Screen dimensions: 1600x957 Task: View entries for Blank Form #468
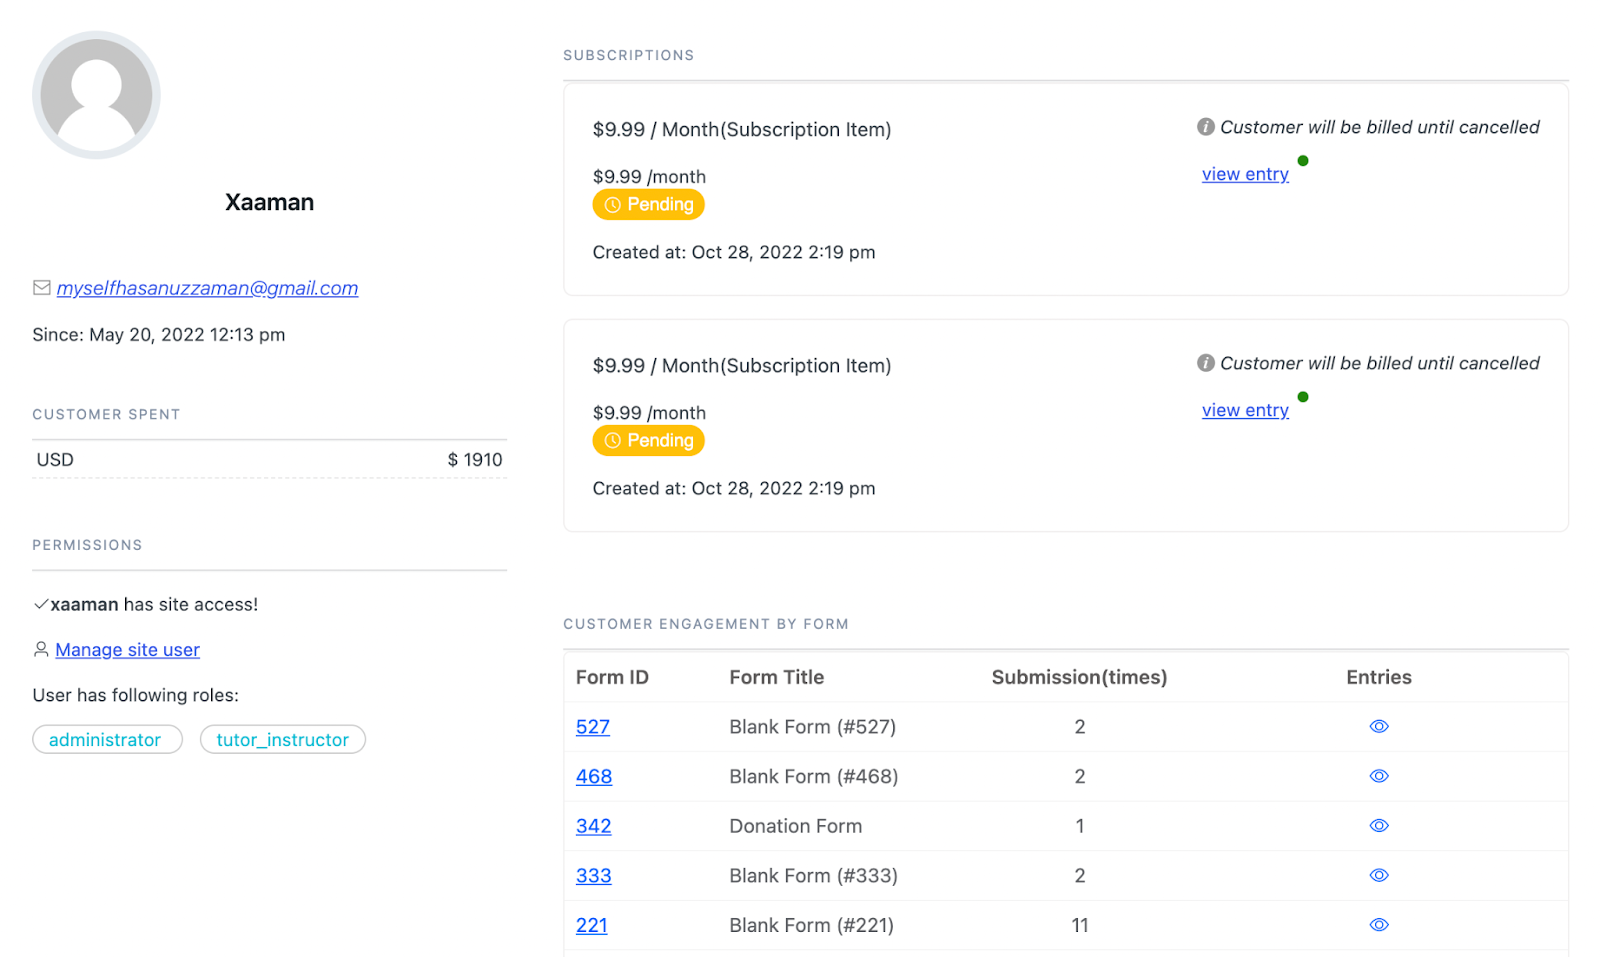tap(1379, 776)
